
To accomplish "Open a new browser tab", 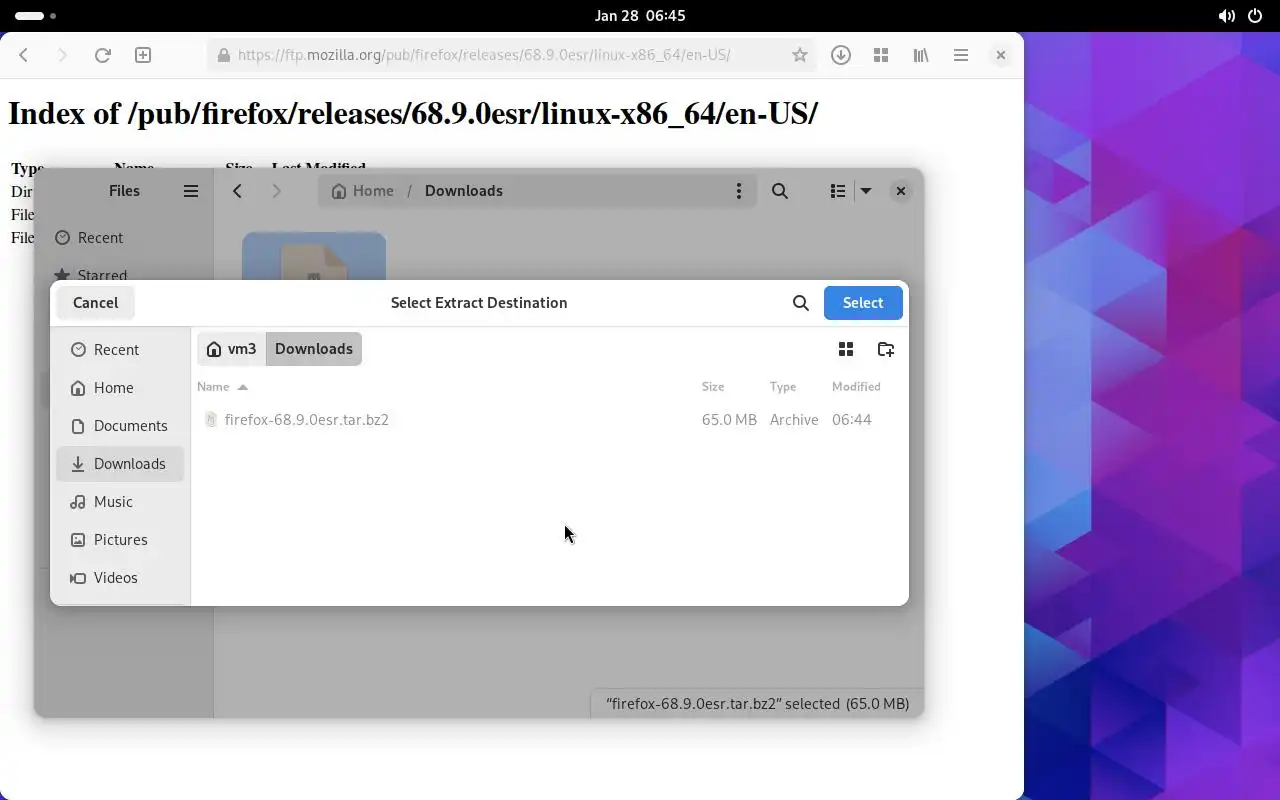I will (143, 55).
